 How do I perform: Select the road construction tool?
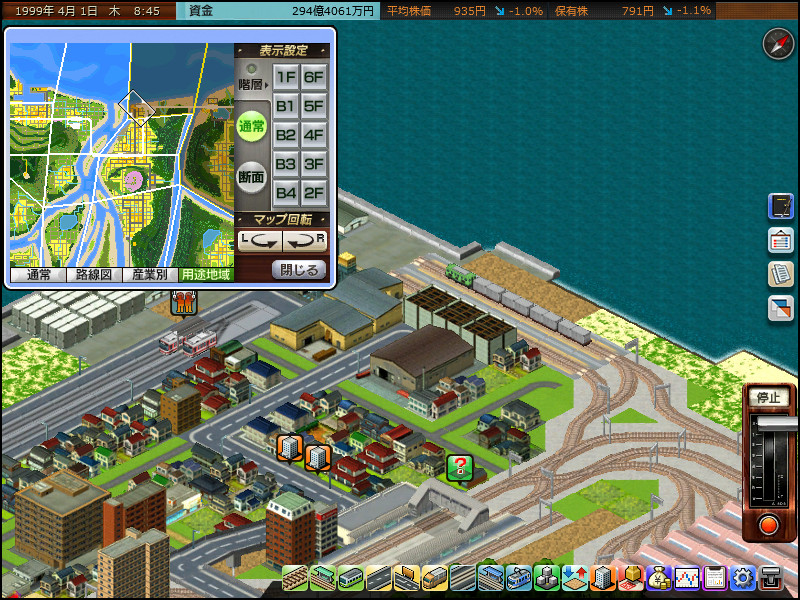tap(379, 578)
